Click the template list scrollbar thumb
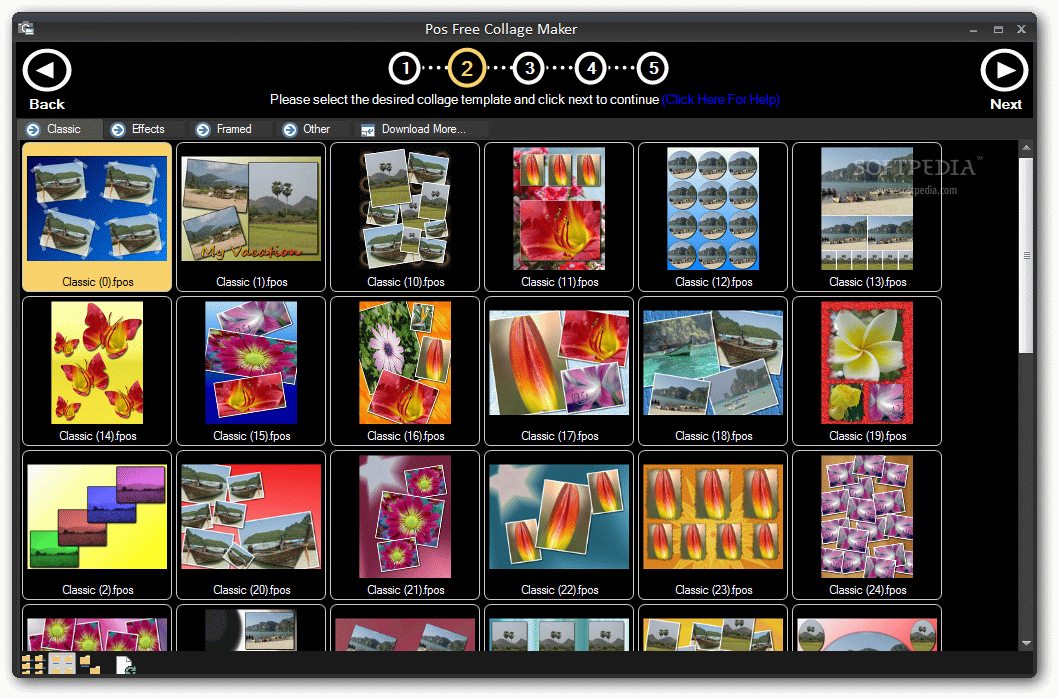The image size is (1057, 698). [1026, 256]
